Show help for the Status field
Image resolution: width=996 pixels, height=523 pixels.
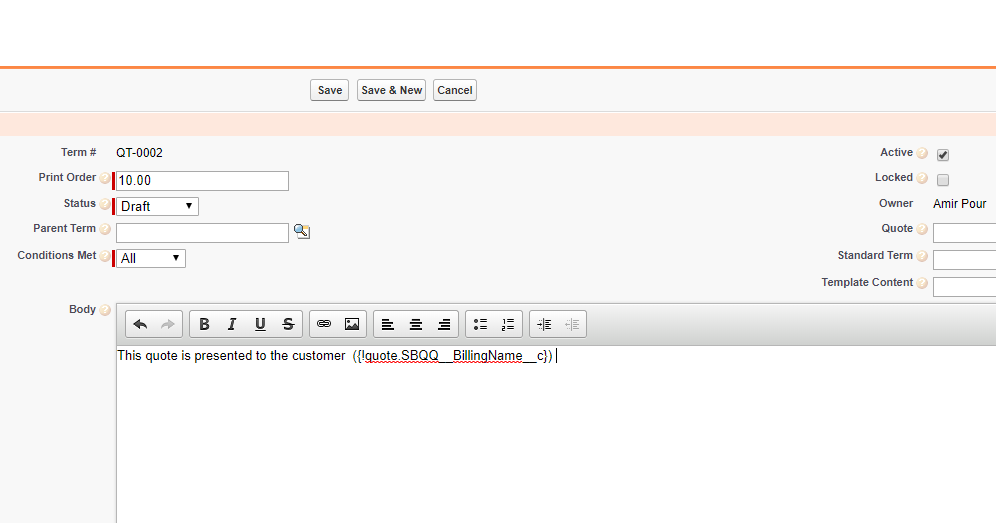pos(105,205)
